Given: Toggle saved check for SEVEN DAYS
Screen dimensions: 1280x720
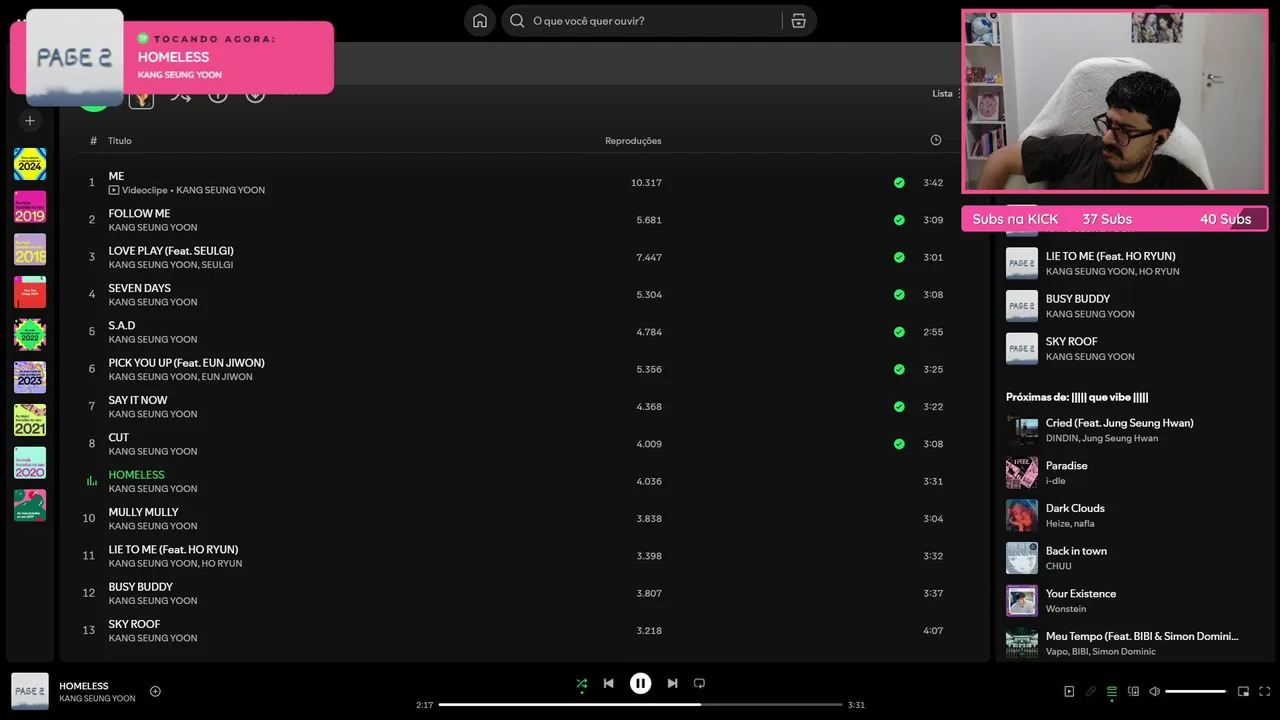Looking at the screenshot, I should [x=899, y=295].
